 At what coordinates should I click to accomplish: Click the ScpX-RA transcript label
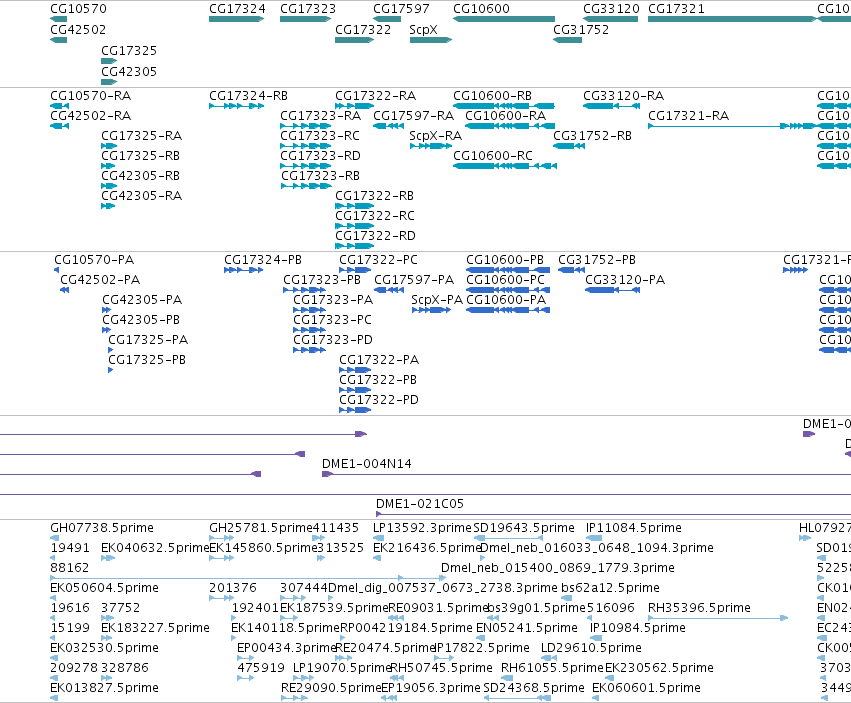436,136
